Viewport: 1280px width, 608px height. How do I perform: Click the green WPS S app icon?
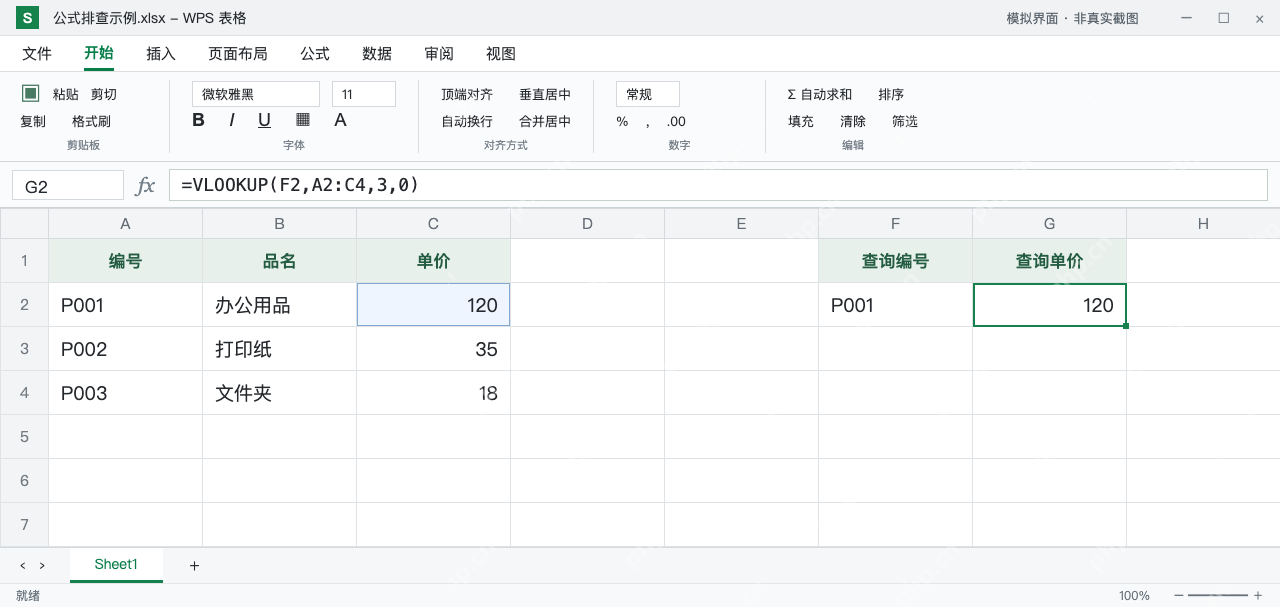[x=28, y=18]
